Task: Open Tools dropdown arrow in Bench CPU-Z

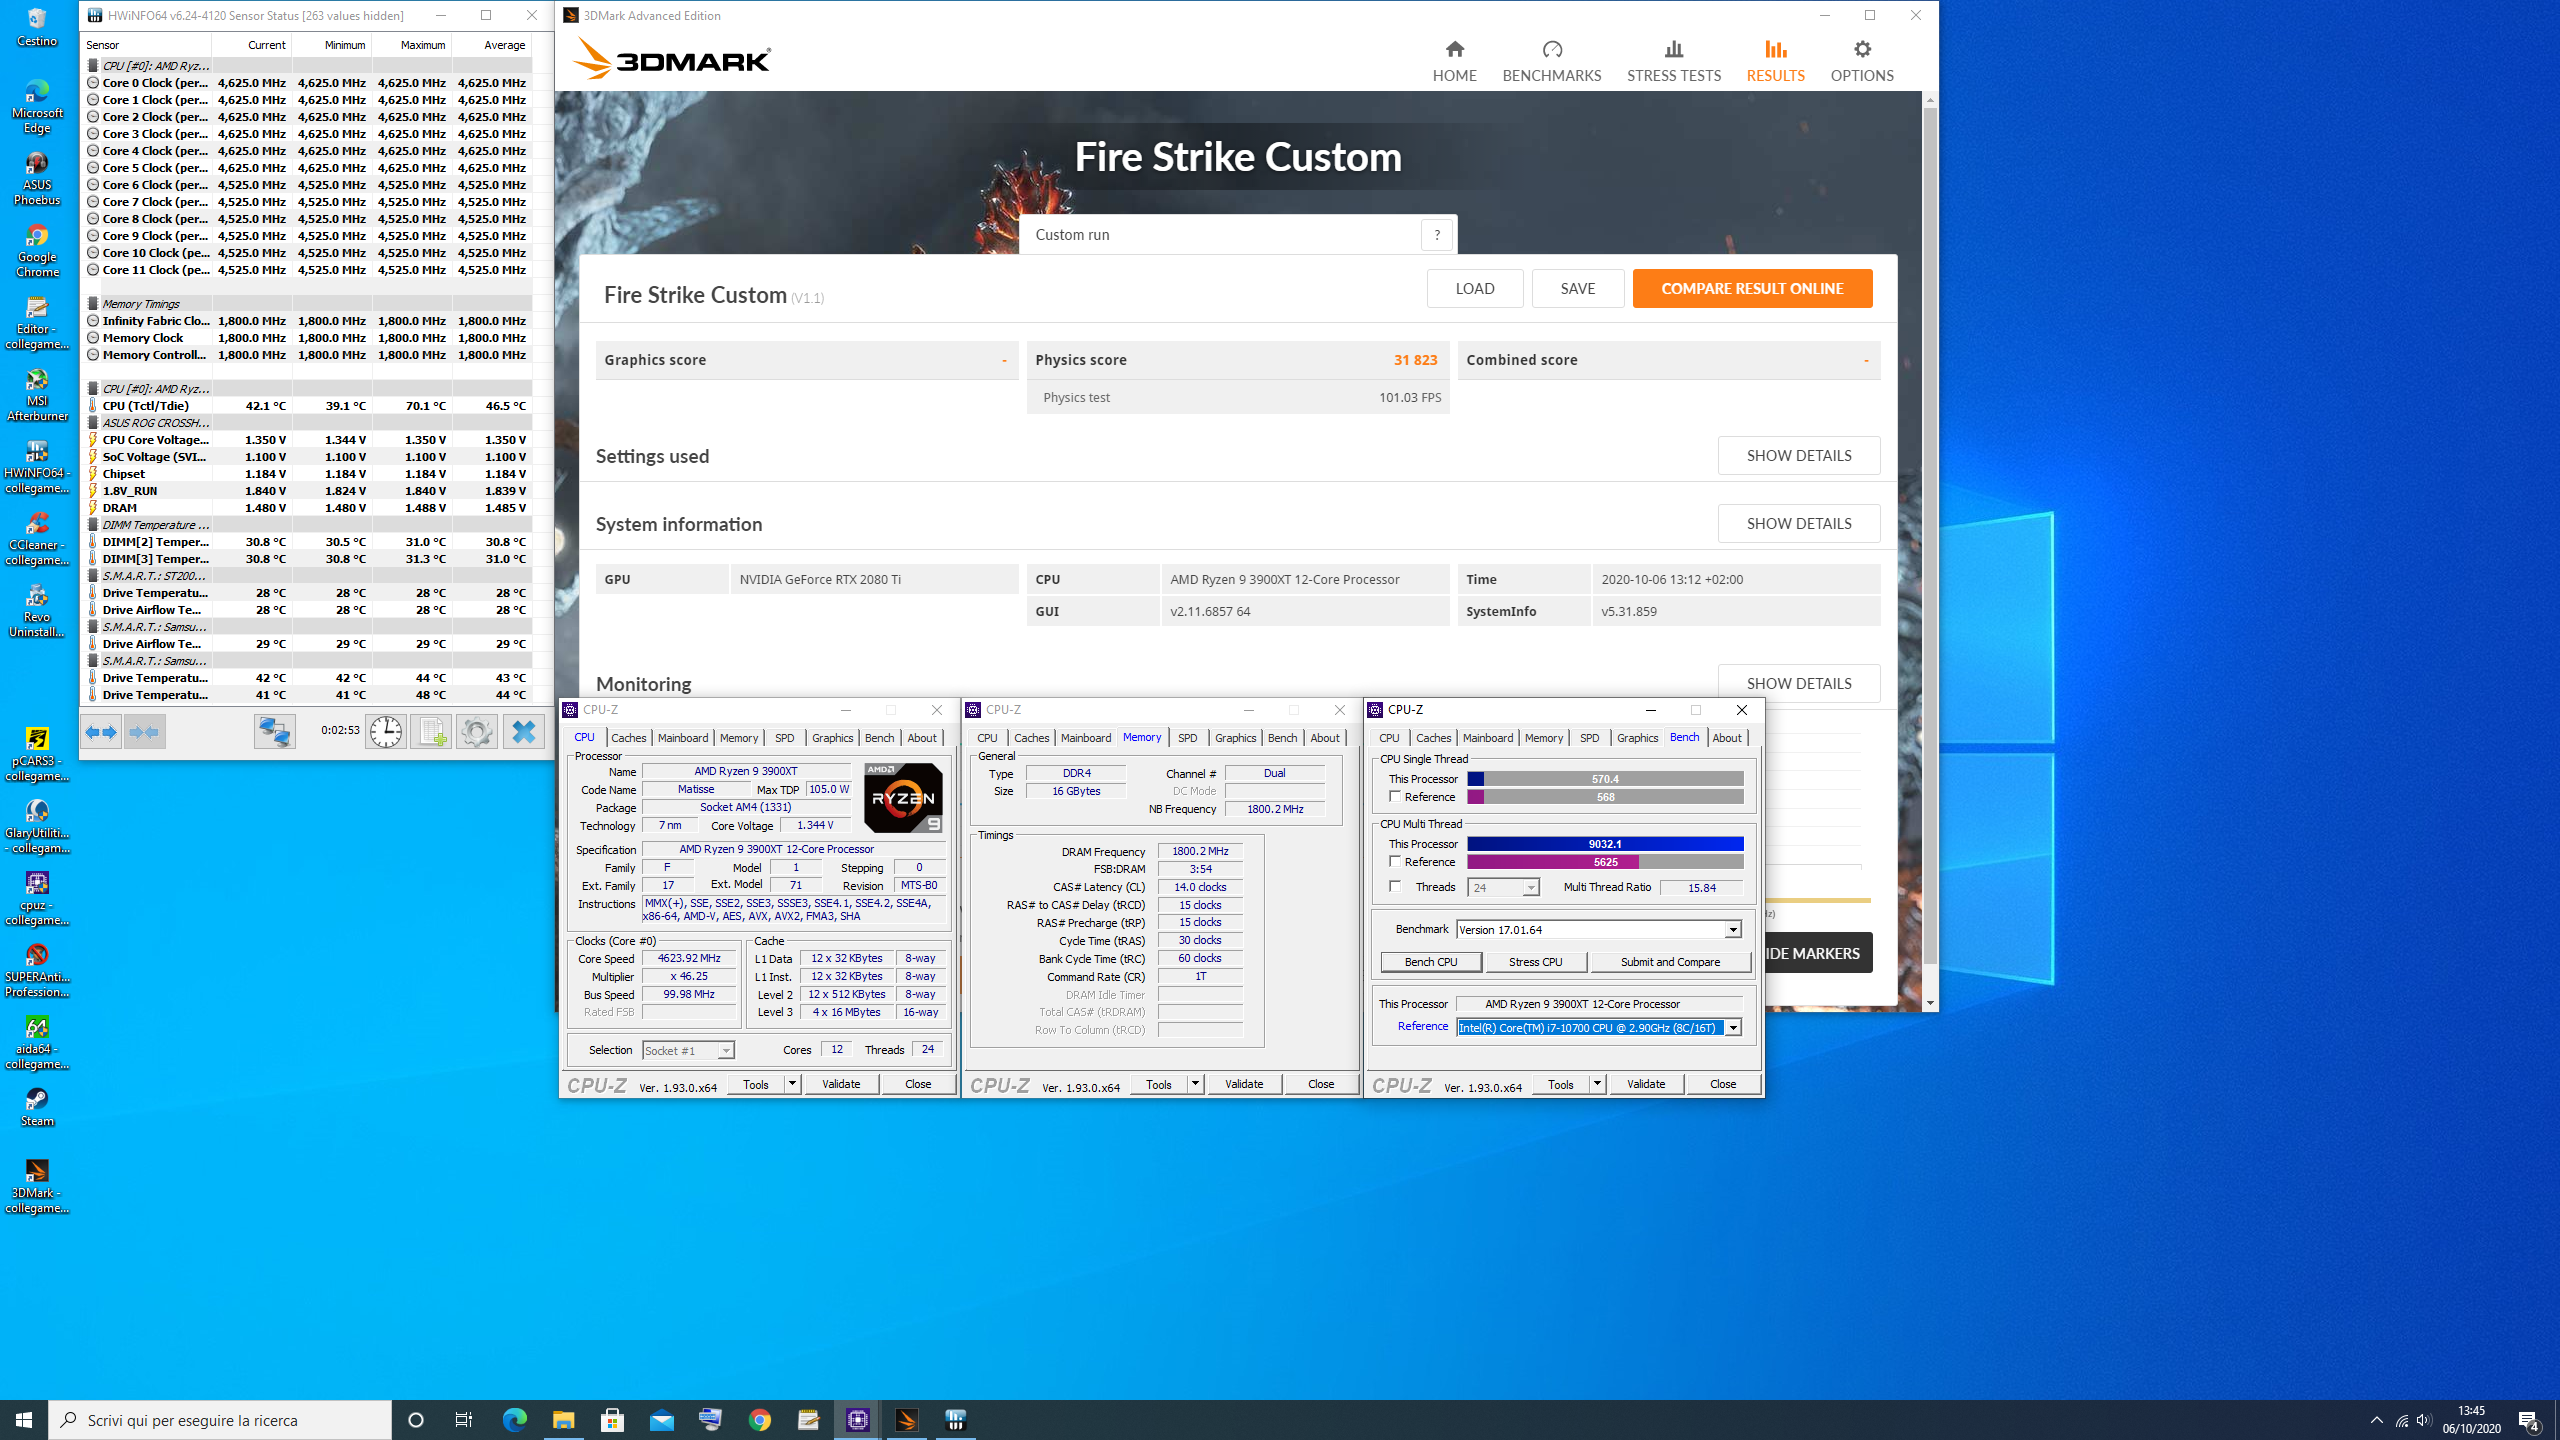Action: 1597,1084
